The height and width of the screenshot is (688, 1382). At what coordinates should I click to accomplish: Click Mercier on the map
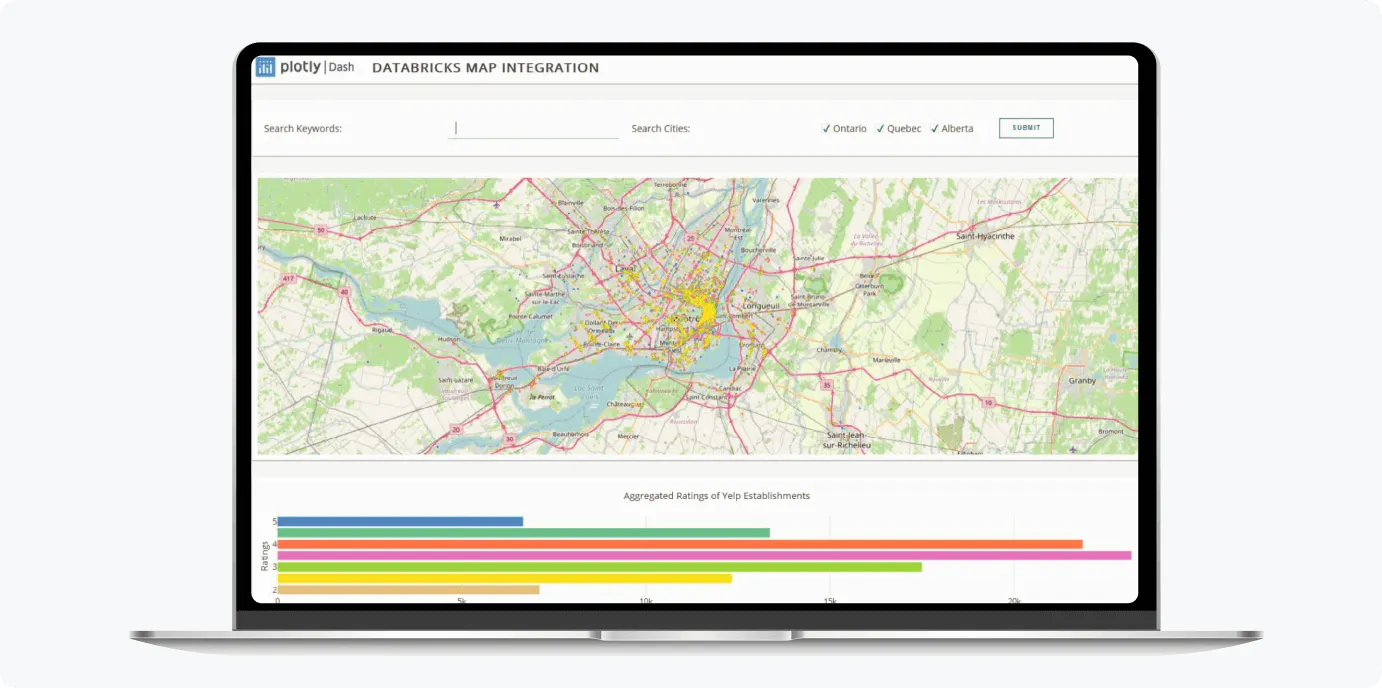pyautogui.click(x=628, y=436)
